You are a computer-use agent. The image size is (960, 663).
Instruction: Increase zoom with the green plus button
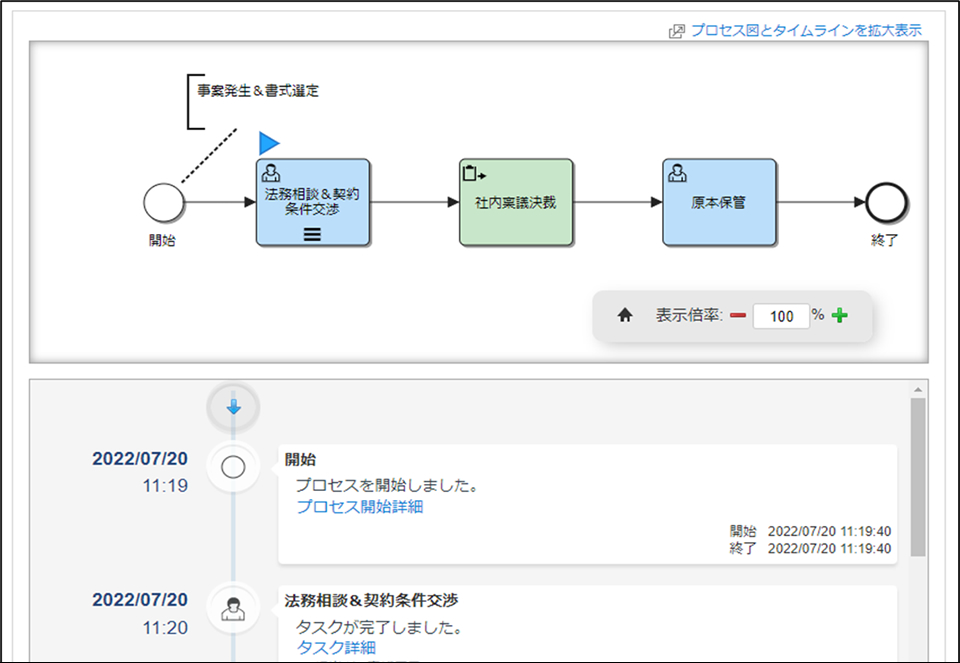[x=840, y=315]
